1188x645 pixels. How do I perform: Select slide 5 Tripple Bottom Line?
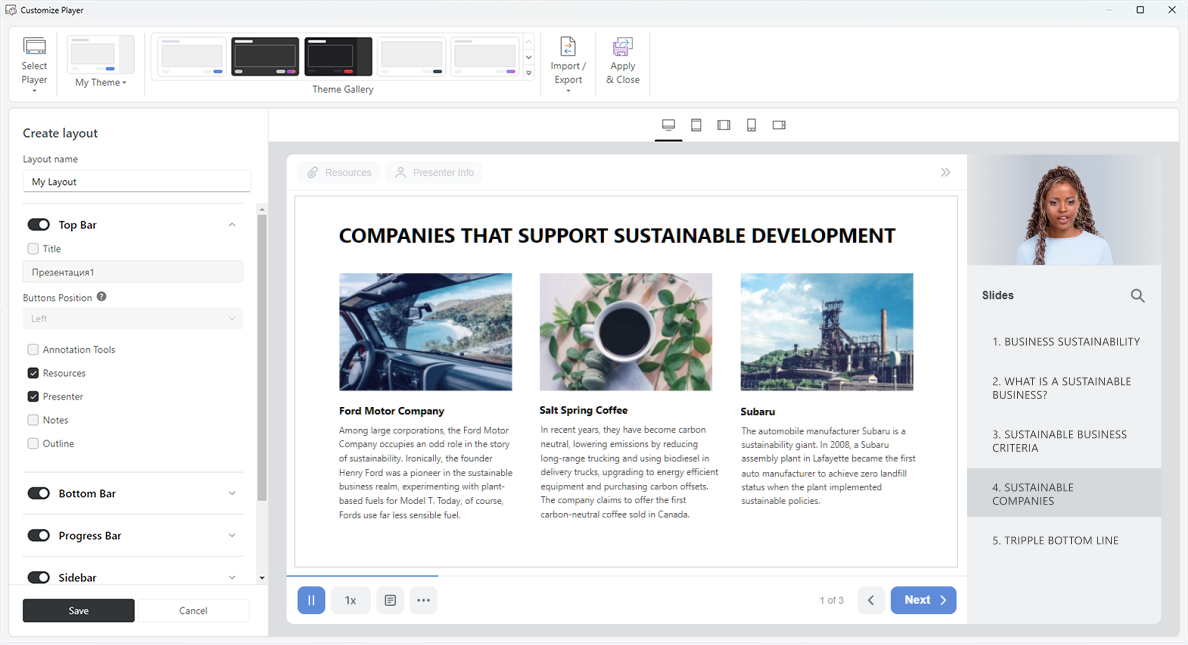1055,541
